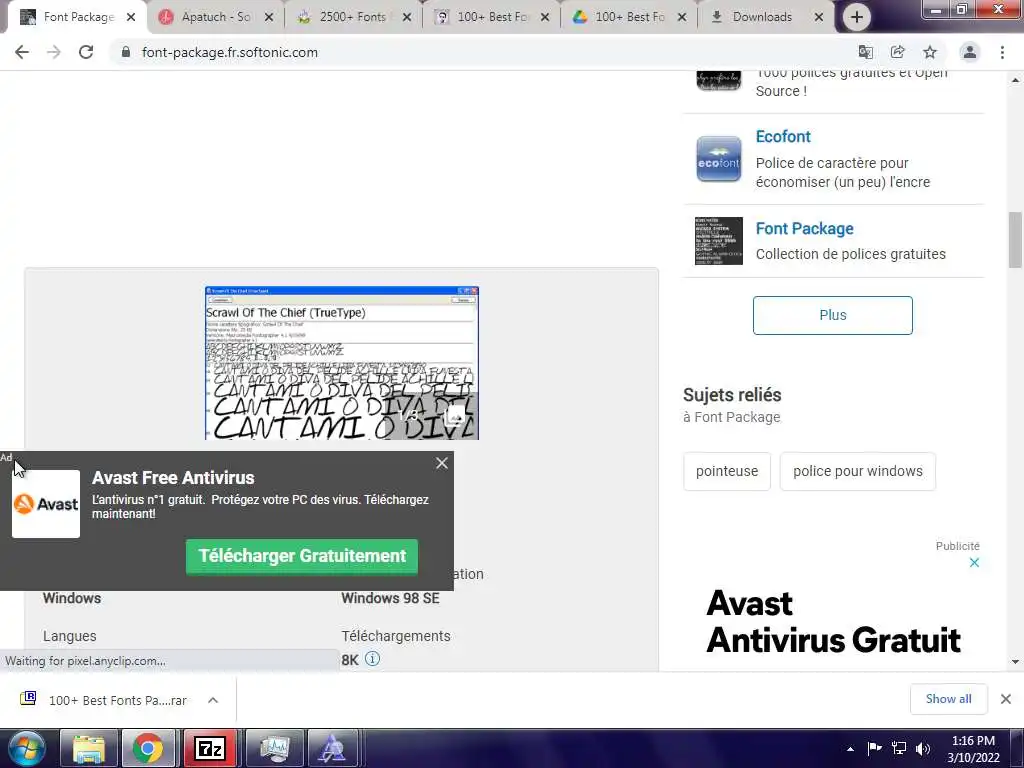Open the Font Package sidebar link
Viewport: 1024px width, 768px height.
804,229
